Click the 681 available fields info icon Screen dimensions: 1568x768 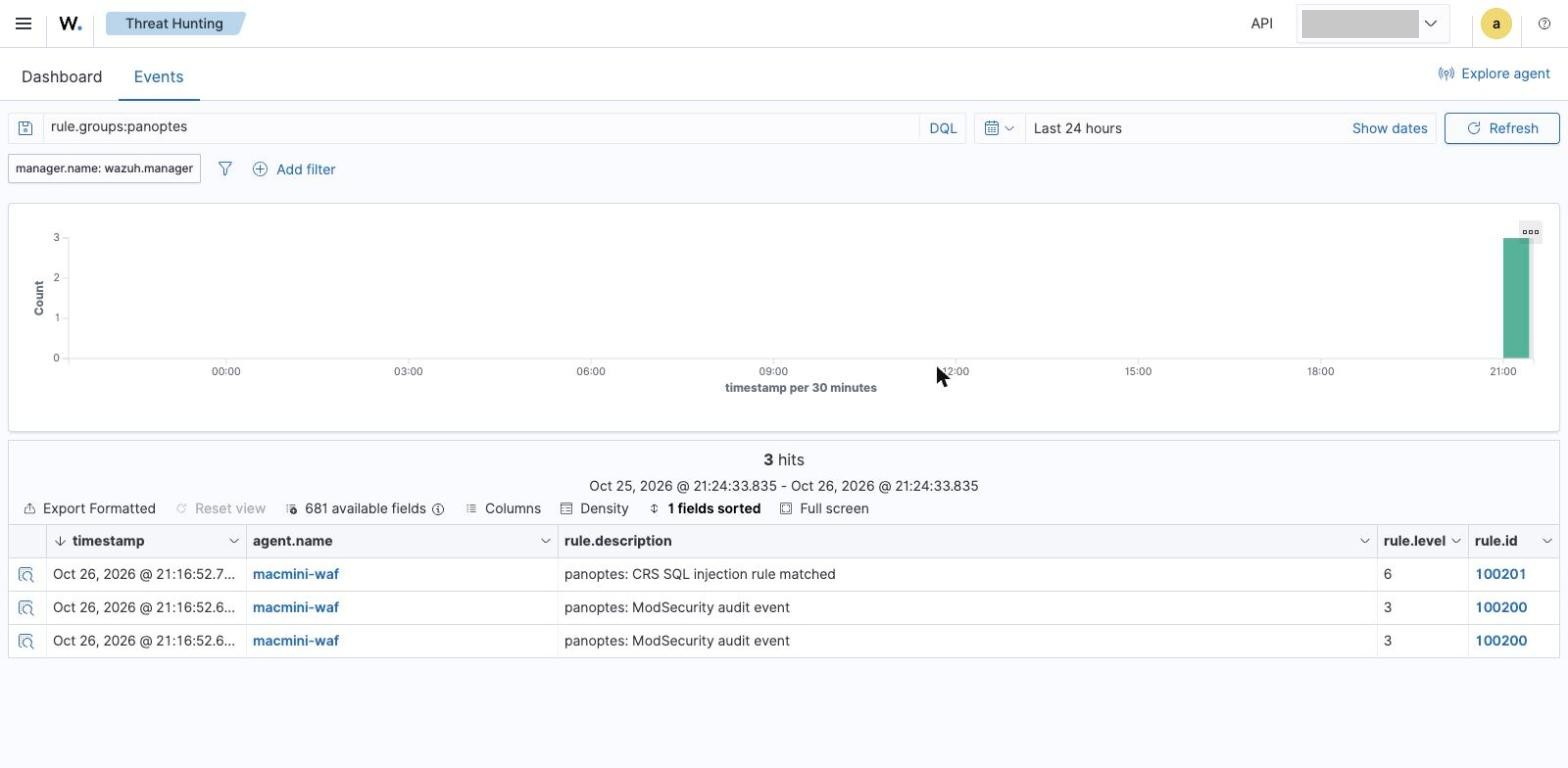[x=438, y=509]
